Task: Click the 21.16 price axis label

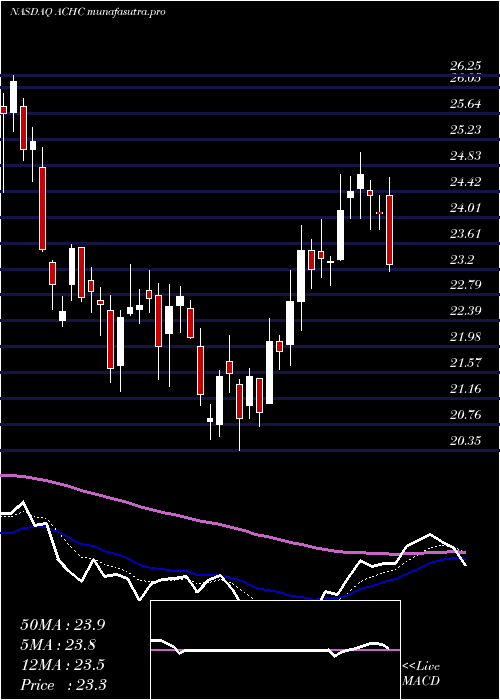Action: pos(465,389)
